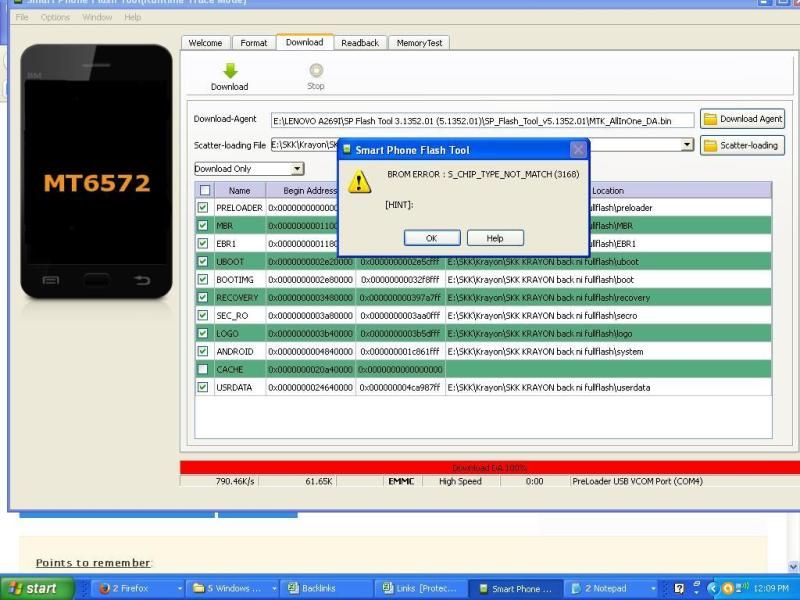The image size is (800, 600).
Task: Uncheck the ANDROID checkbox
Action: [203, 351]
